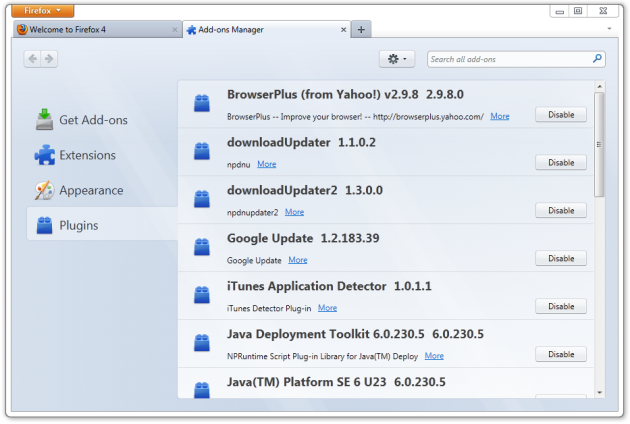Go forward with the right arrow button

click(x=49, y=59)
